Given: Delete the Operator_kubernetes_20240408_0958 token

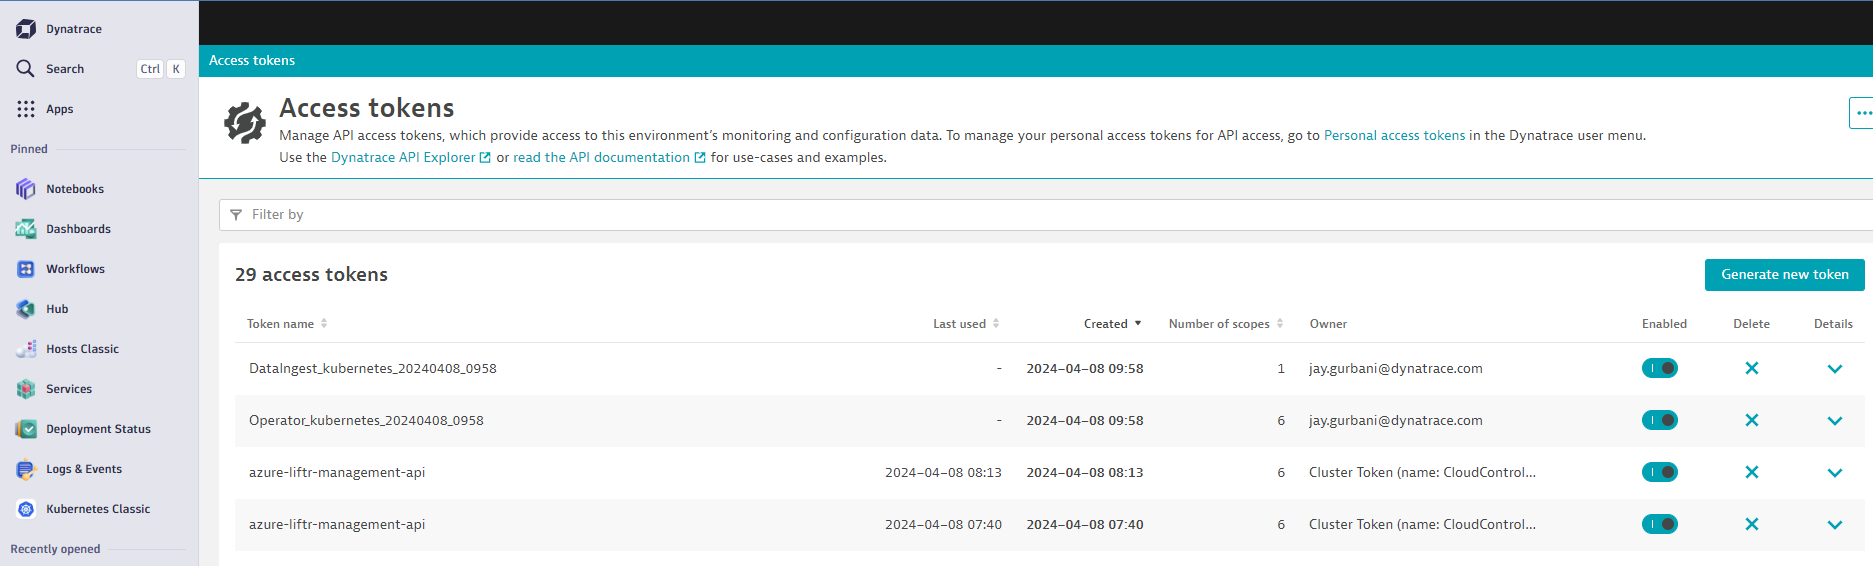Looking at the screenshot, I should (1751, 420).
